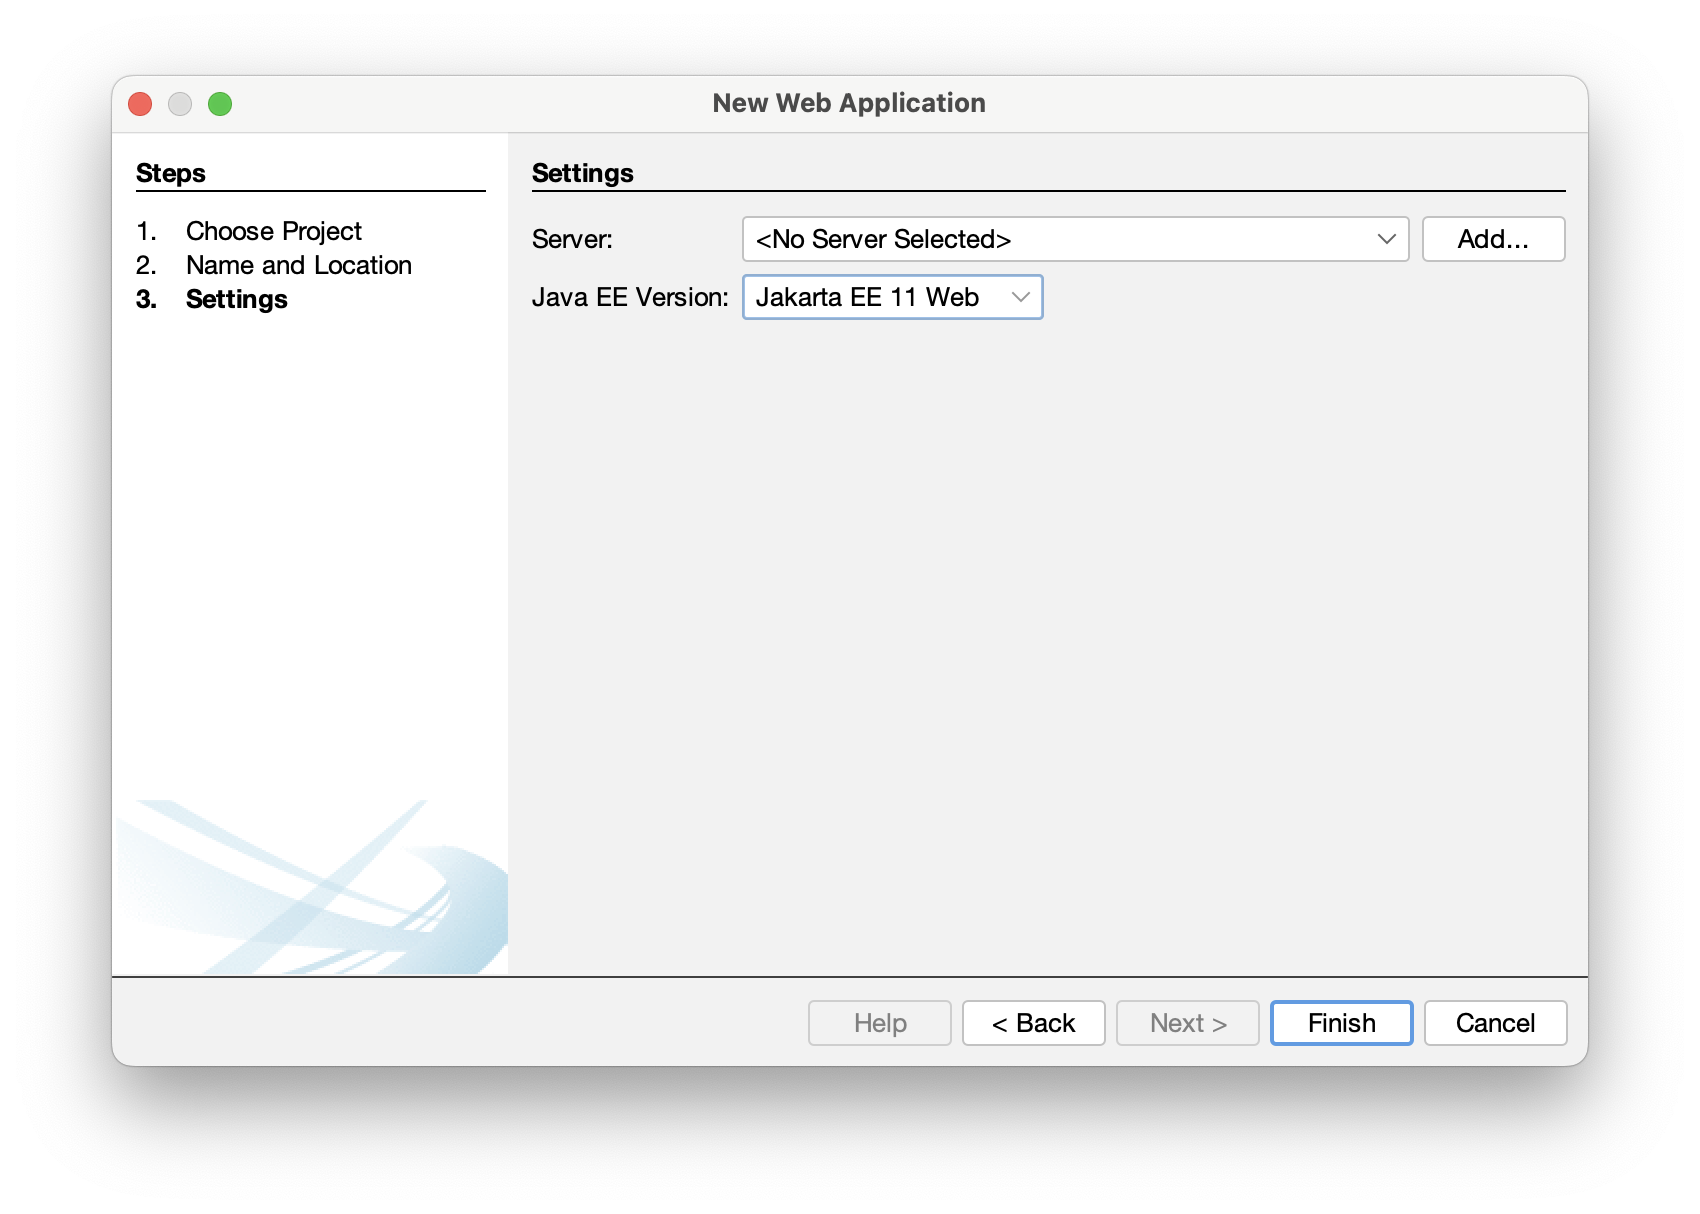The width and height of the screenshot is (1700, 1214).
Task: Cancel the New Web Application wizard
Action: (x=1495, y=1023)
